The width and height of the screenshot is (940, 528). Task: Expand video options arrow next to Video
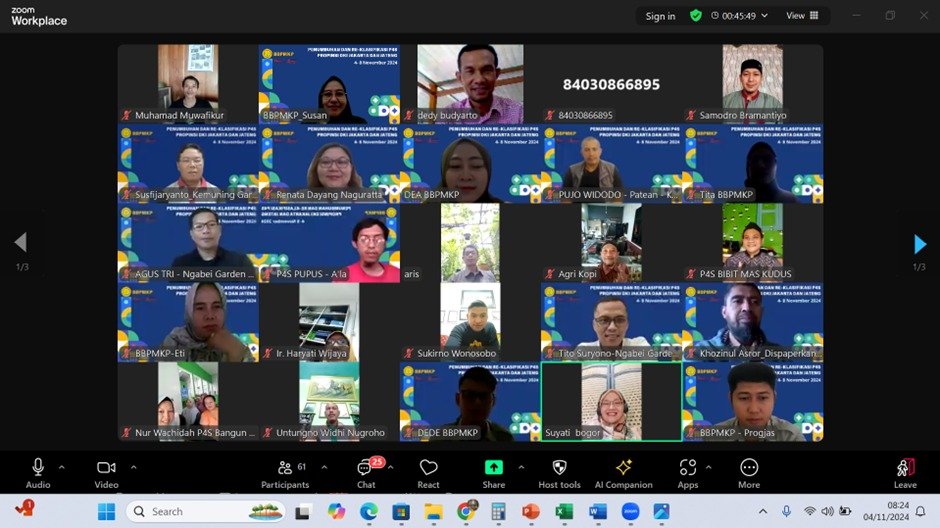click(x=133, y=467)
